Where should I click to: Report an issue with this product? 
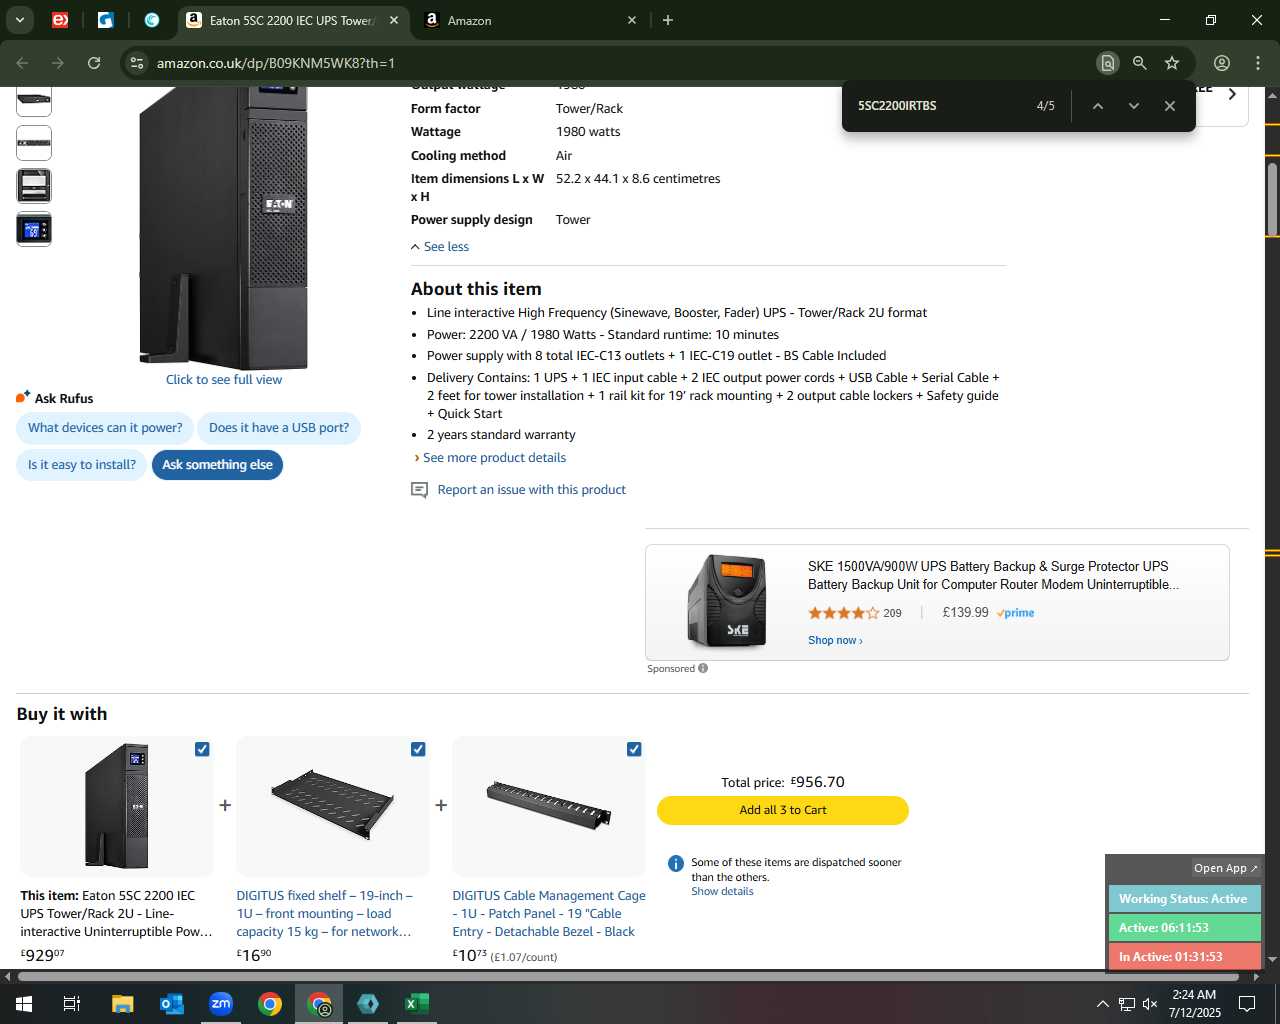(x=531, y=490)
